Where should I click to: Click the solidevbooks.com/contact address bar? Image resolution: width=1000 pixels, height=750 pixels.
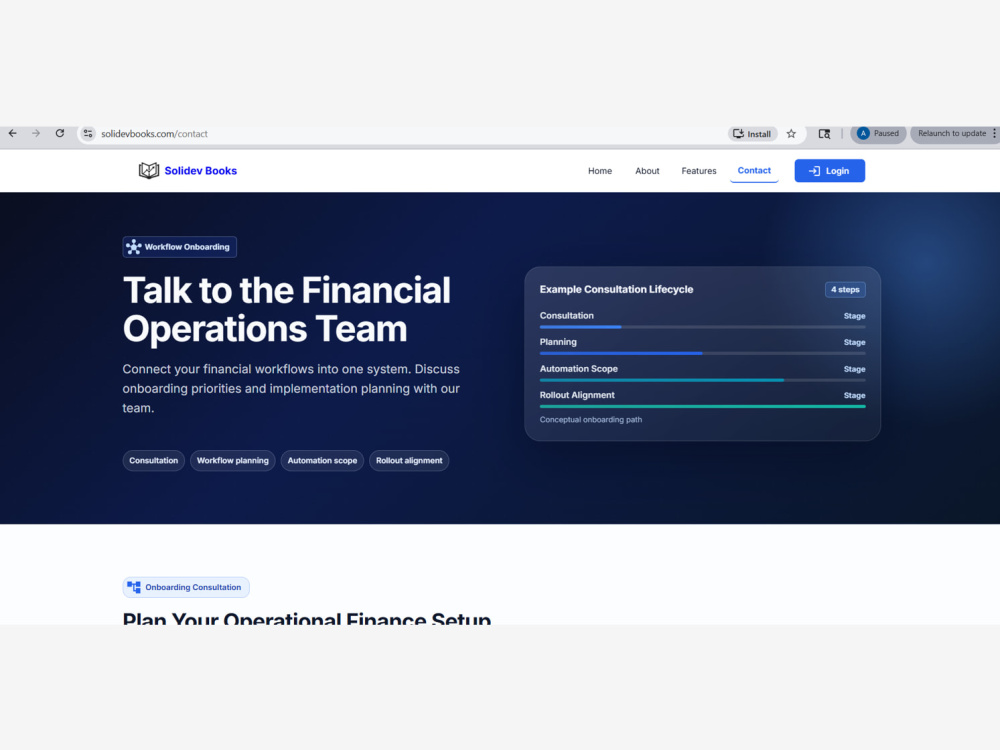pos(154,134)
